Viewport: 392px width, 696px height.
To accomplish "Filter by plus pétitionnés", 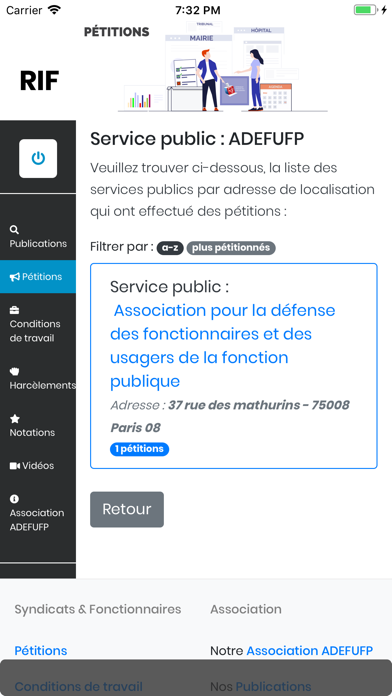I will 231,248.
